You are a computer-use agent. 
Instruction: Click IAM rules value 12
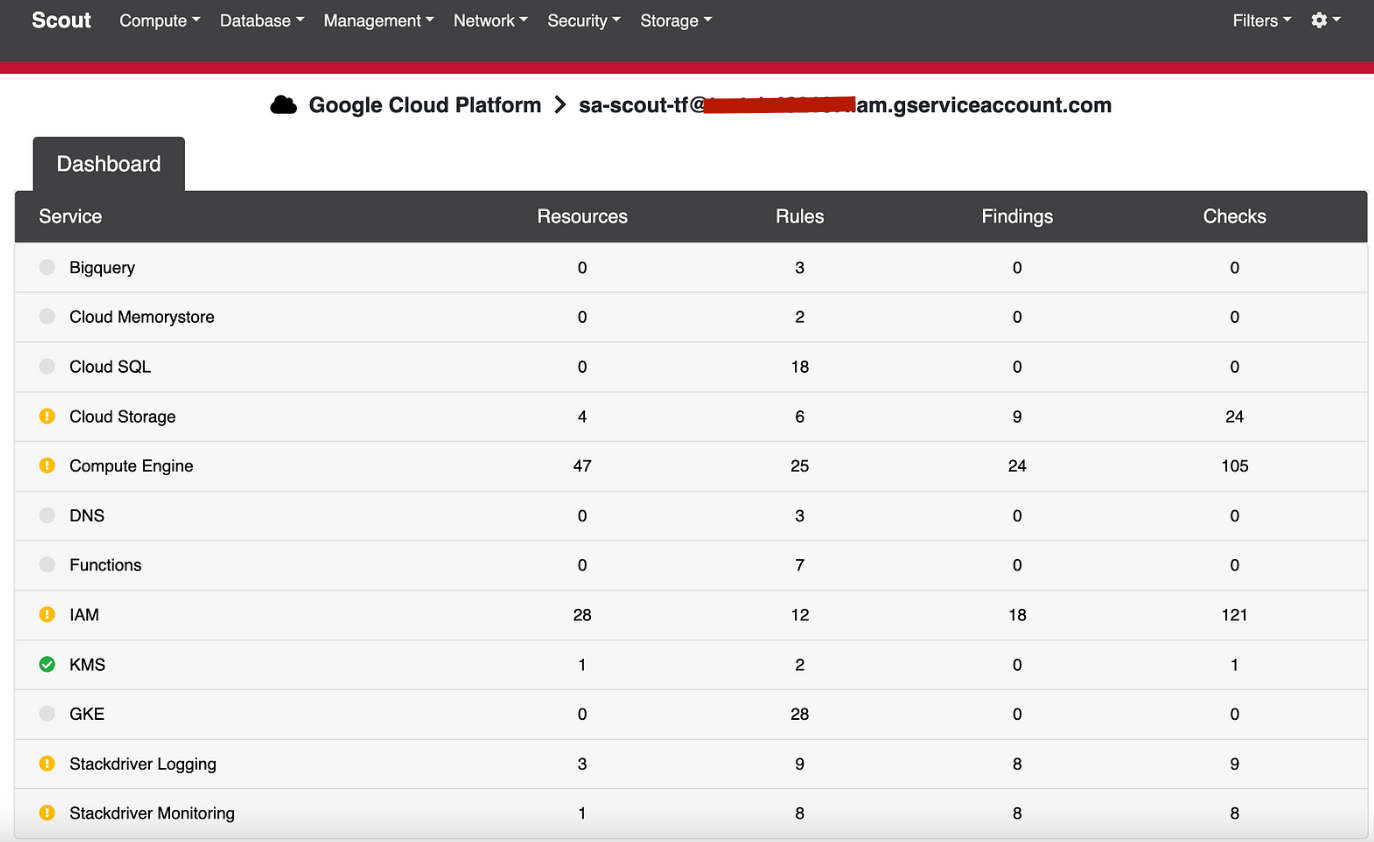click(800, 615)
